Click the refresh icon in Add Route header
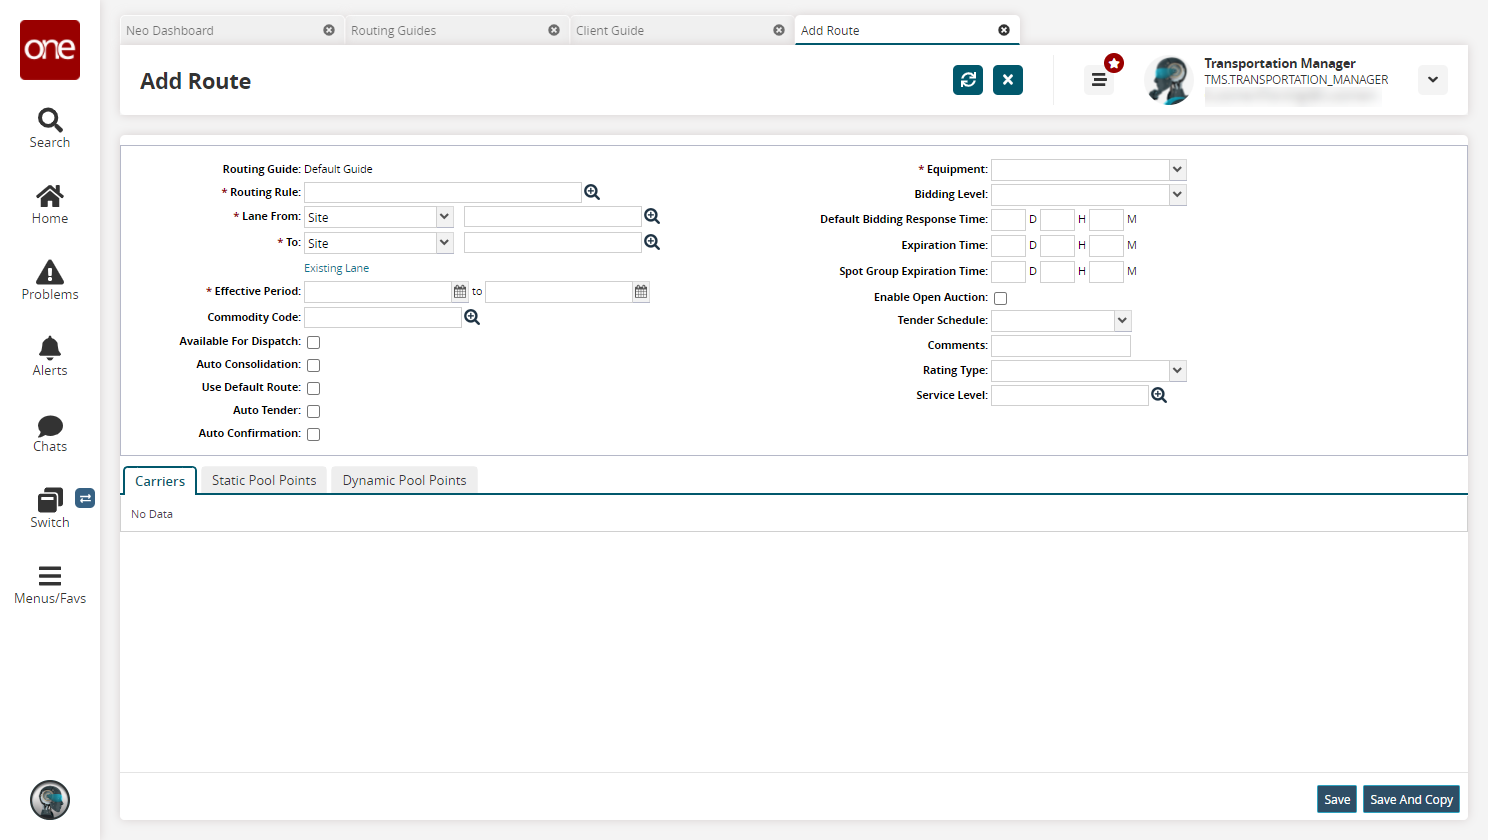Image resolution: width=1488 pixels, height=840 pixels. tap(967, 80)
